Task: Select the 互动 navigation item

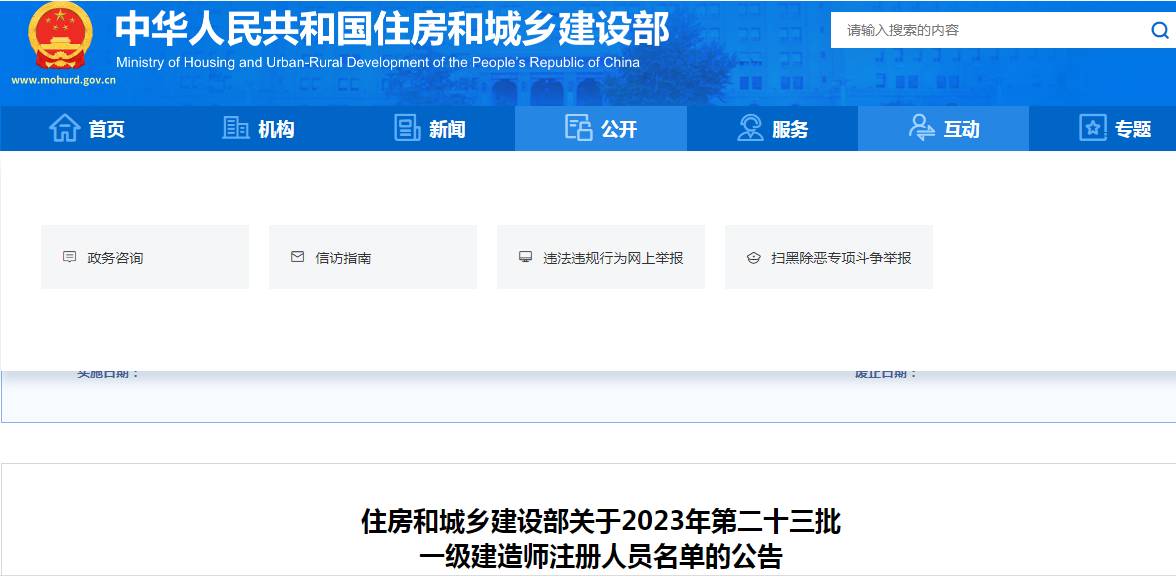Action: tap(944, 129)
